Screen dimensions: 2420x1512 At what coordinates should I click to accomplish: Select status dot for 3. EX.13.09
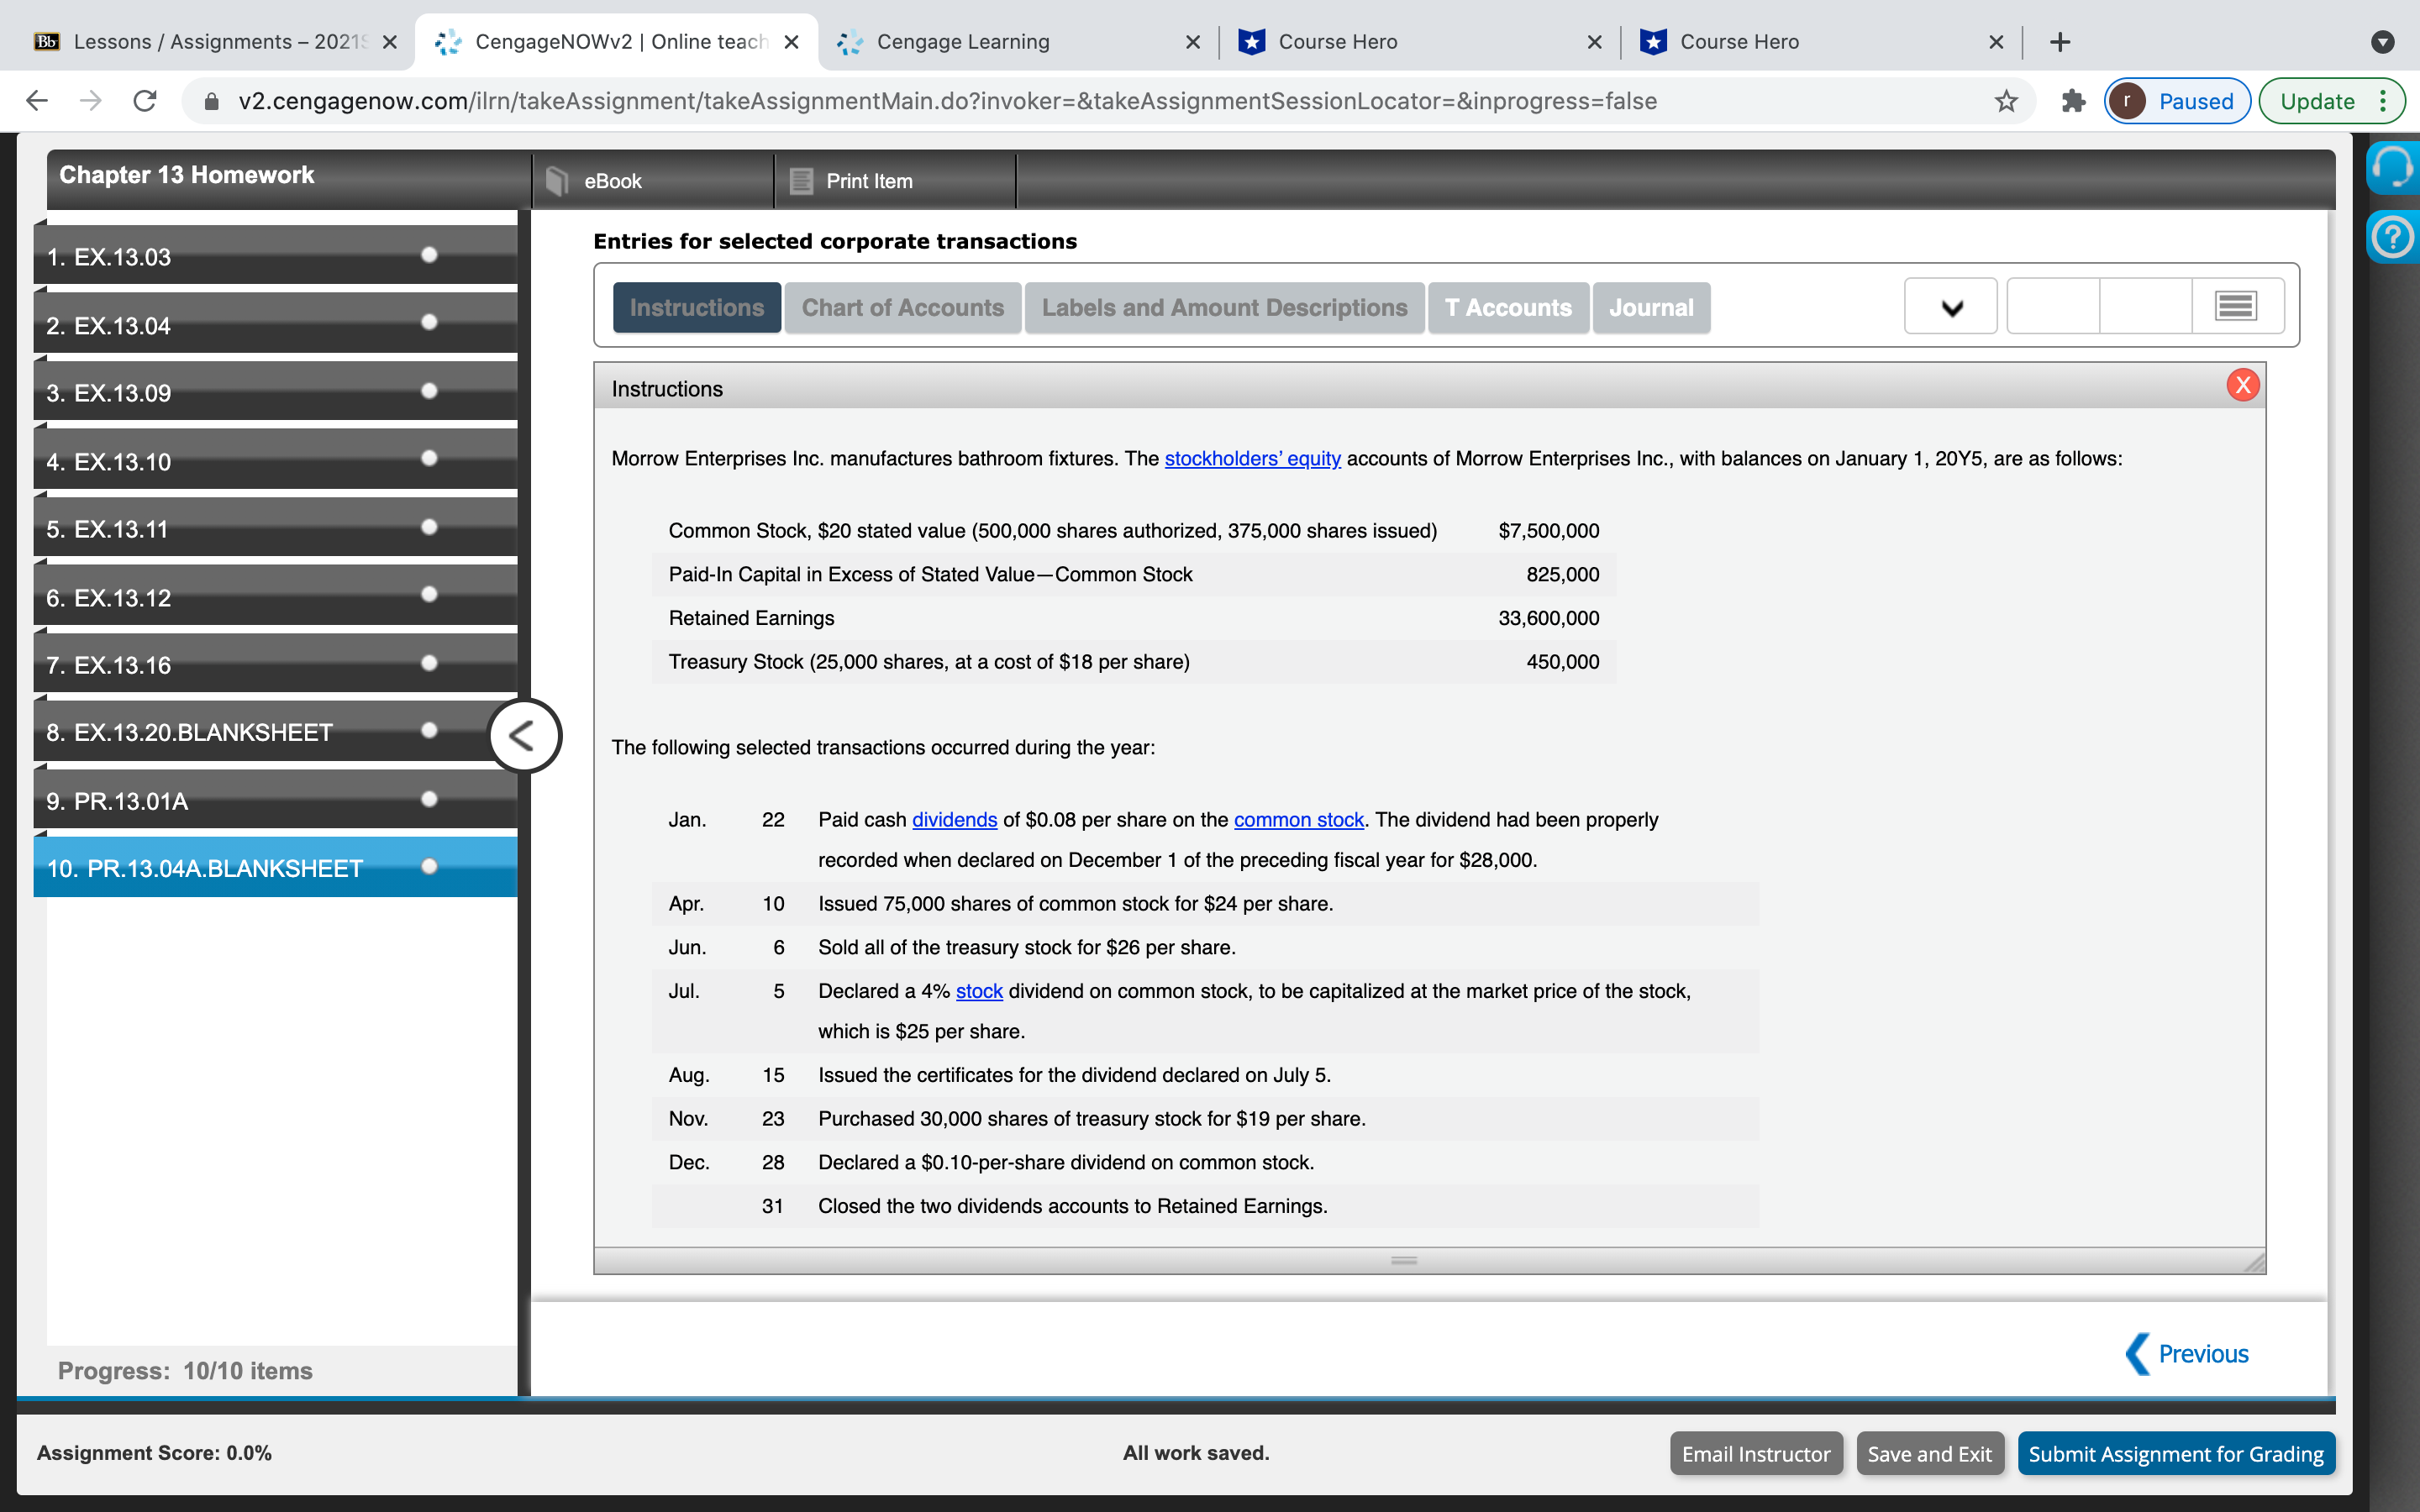point(429,391)
